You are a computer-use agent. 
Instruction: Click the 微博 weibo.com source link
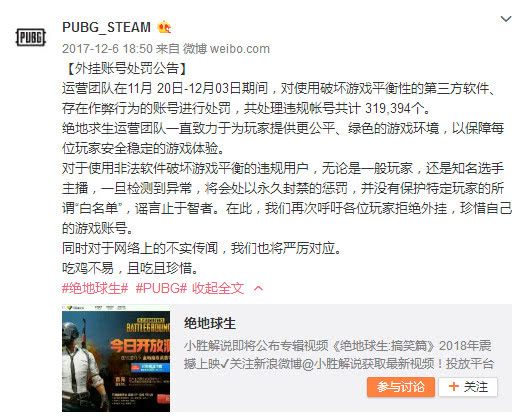point(226,49)
